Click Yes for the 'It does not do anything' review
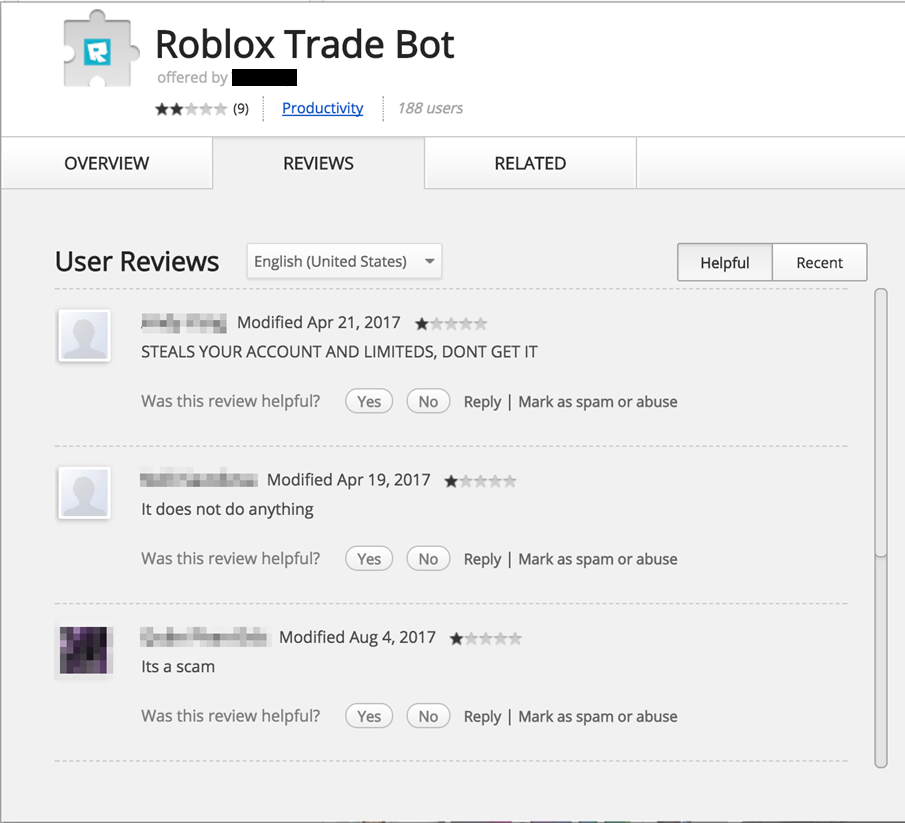This screenshot has height=823, width=905. pyautogui.click(x=369, y=559)
